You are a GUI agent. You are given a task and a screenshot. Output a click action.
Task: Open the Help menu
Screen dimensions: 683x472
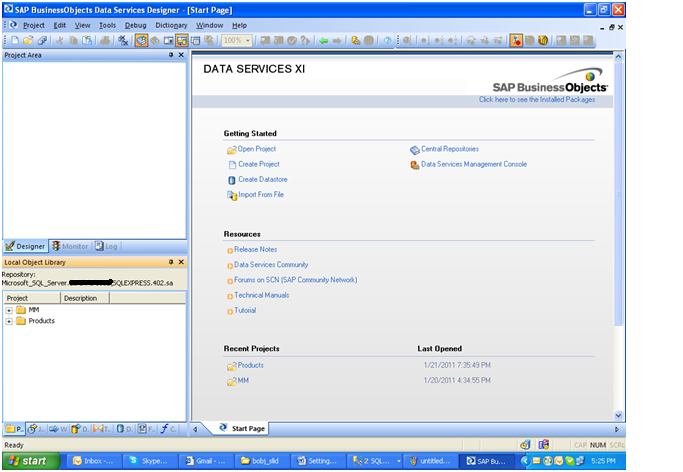point(239,25)
